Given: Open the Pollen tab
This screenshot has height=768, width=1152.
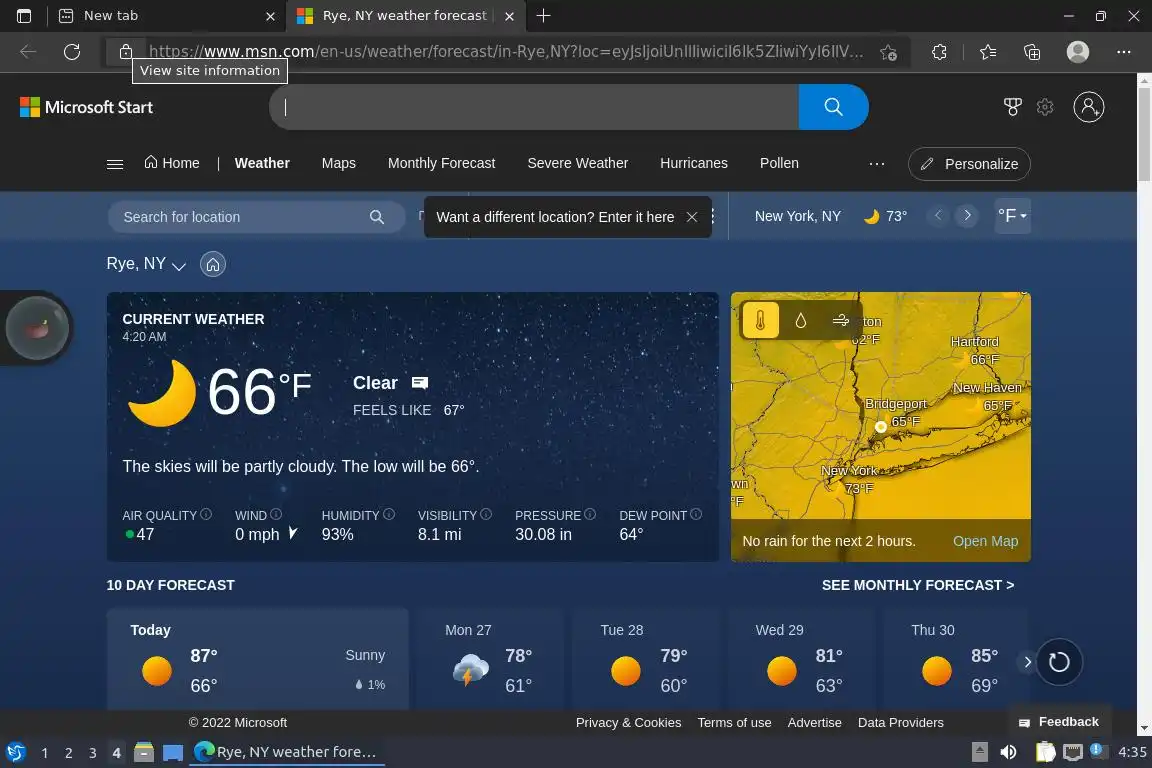Looking at the screenshot, I should click(779, 163).
